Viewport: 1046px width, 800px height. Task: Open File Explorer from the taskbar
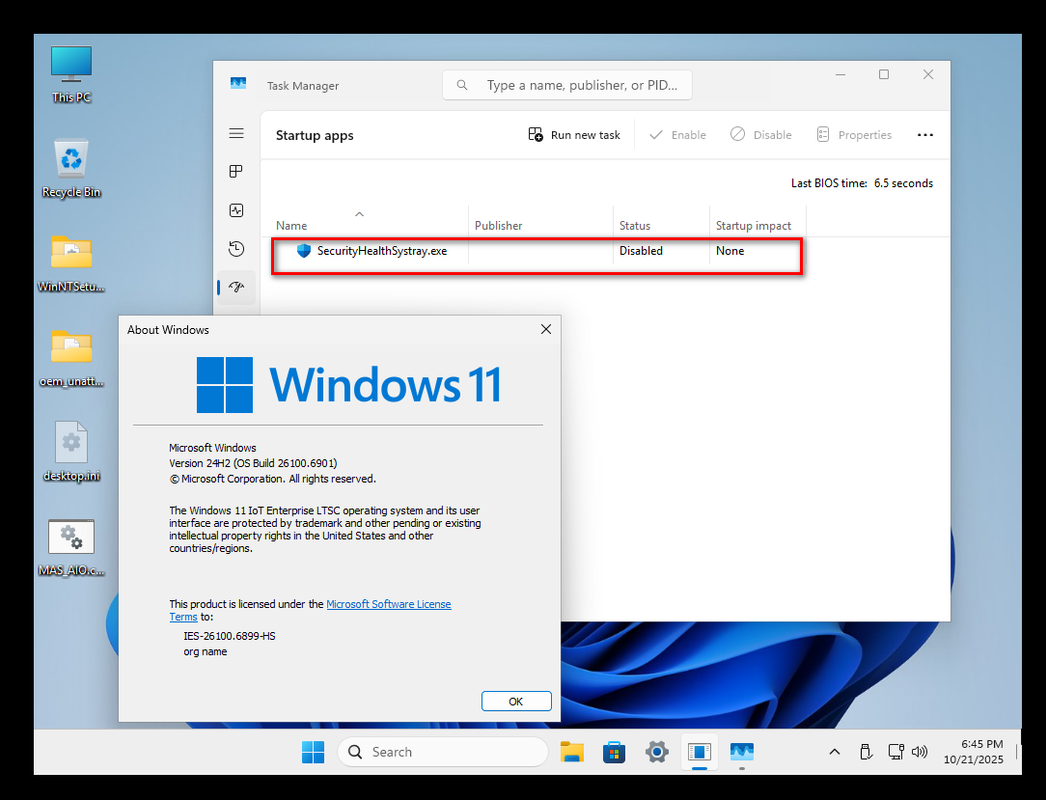pyautogui.click(x=572, y=752)
